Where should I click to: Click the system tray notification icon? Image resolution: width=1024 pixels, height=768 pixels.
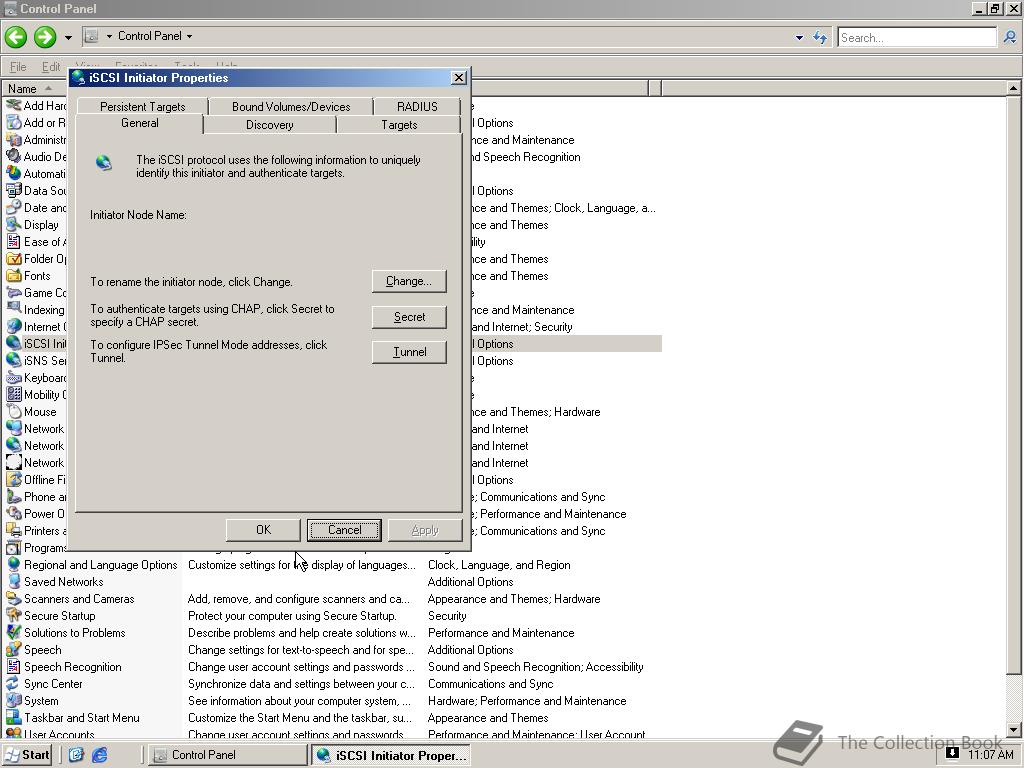pyautogui.click(x=952, y=753)
